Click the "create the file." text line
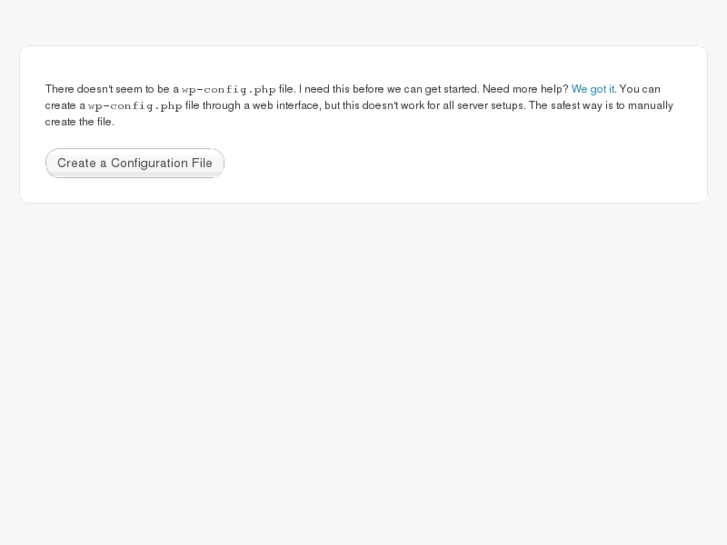 [x=80, y=122]
